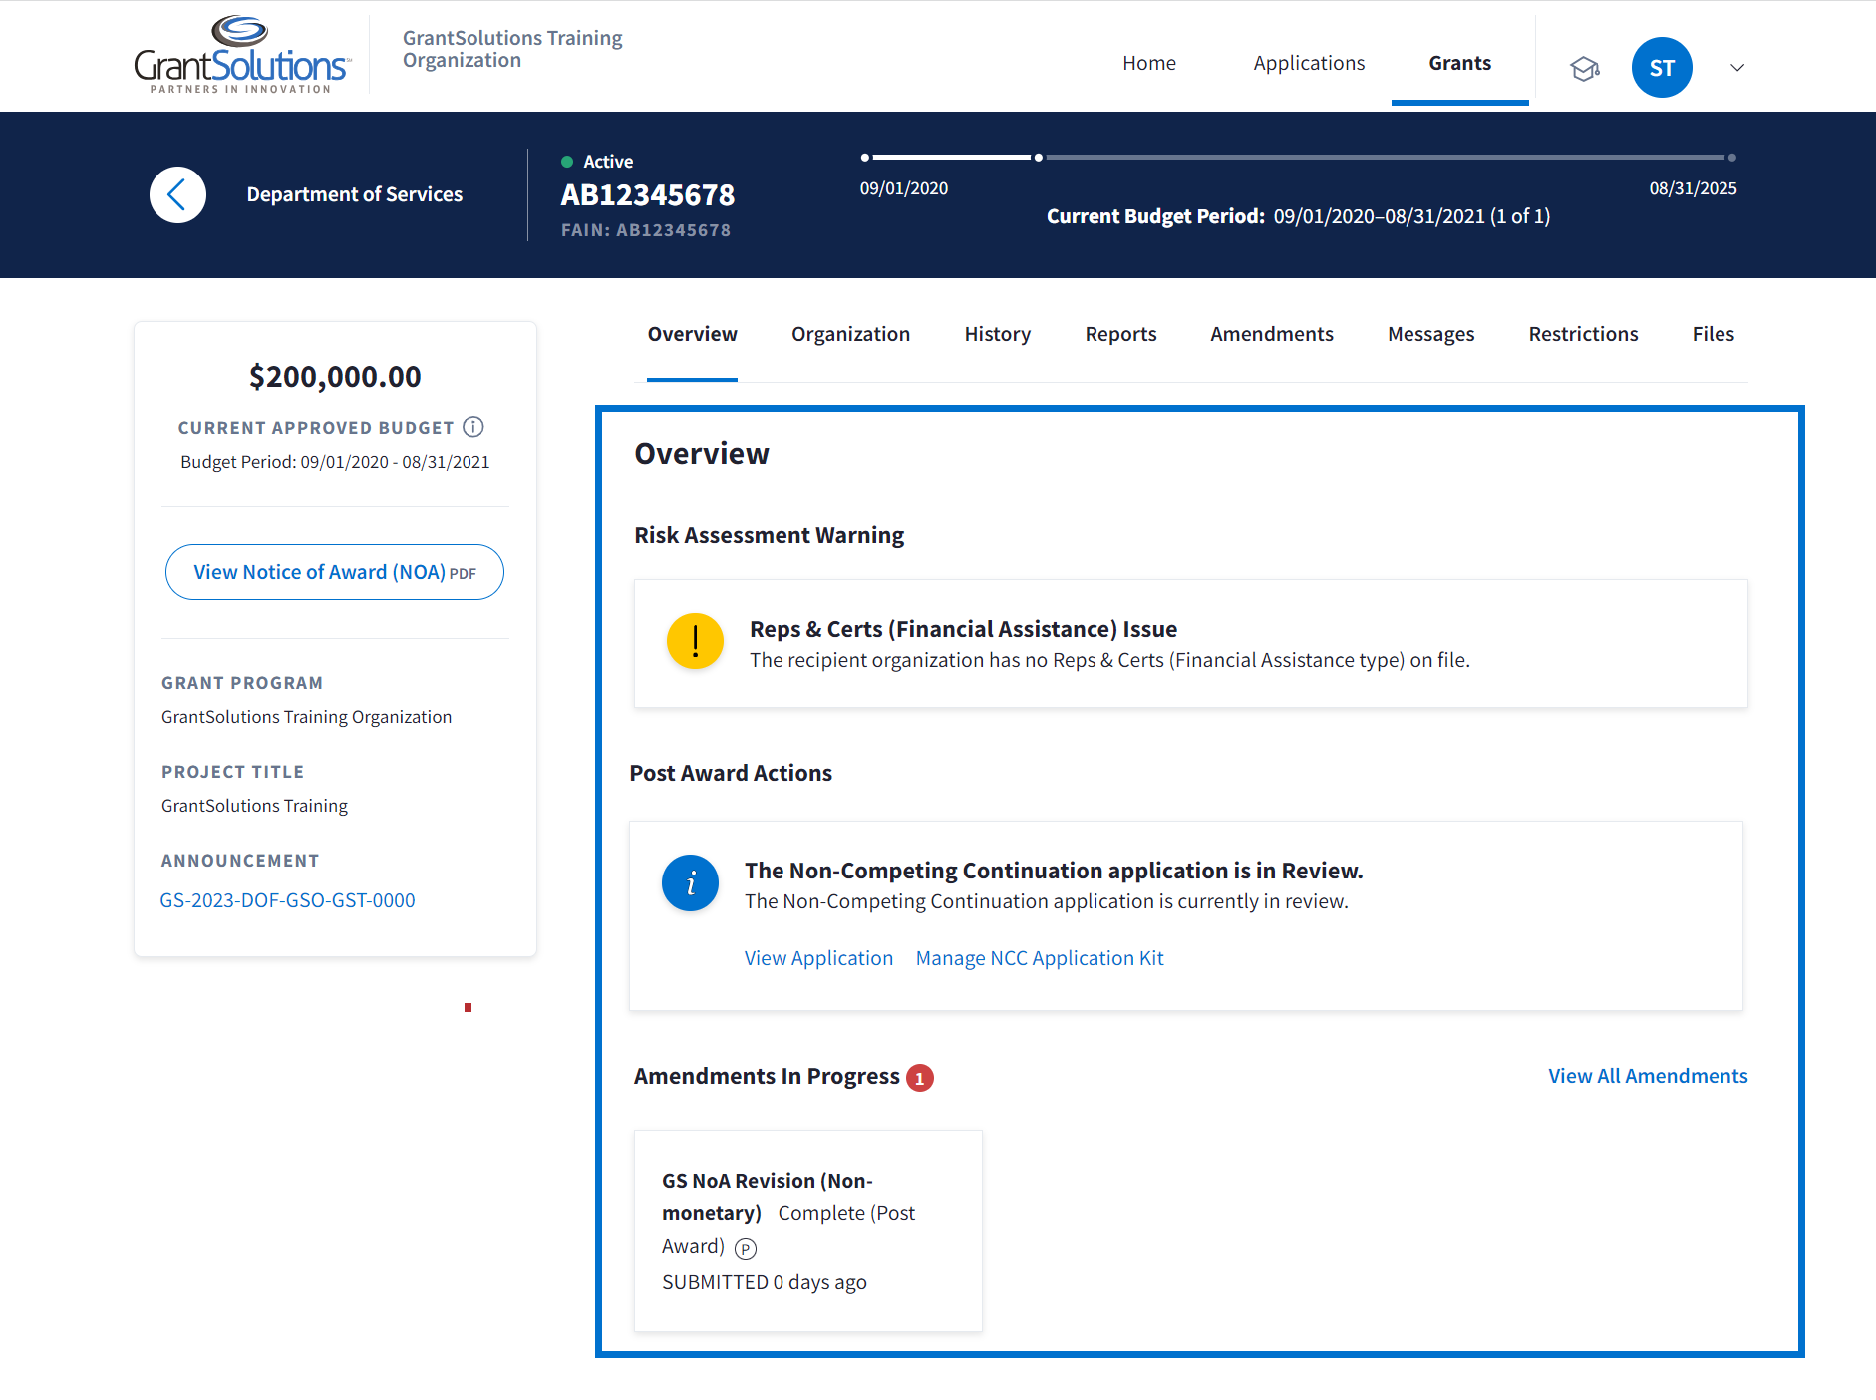Show the Files tab
Screen dimensions: 1876x1400
(1712, 334)
